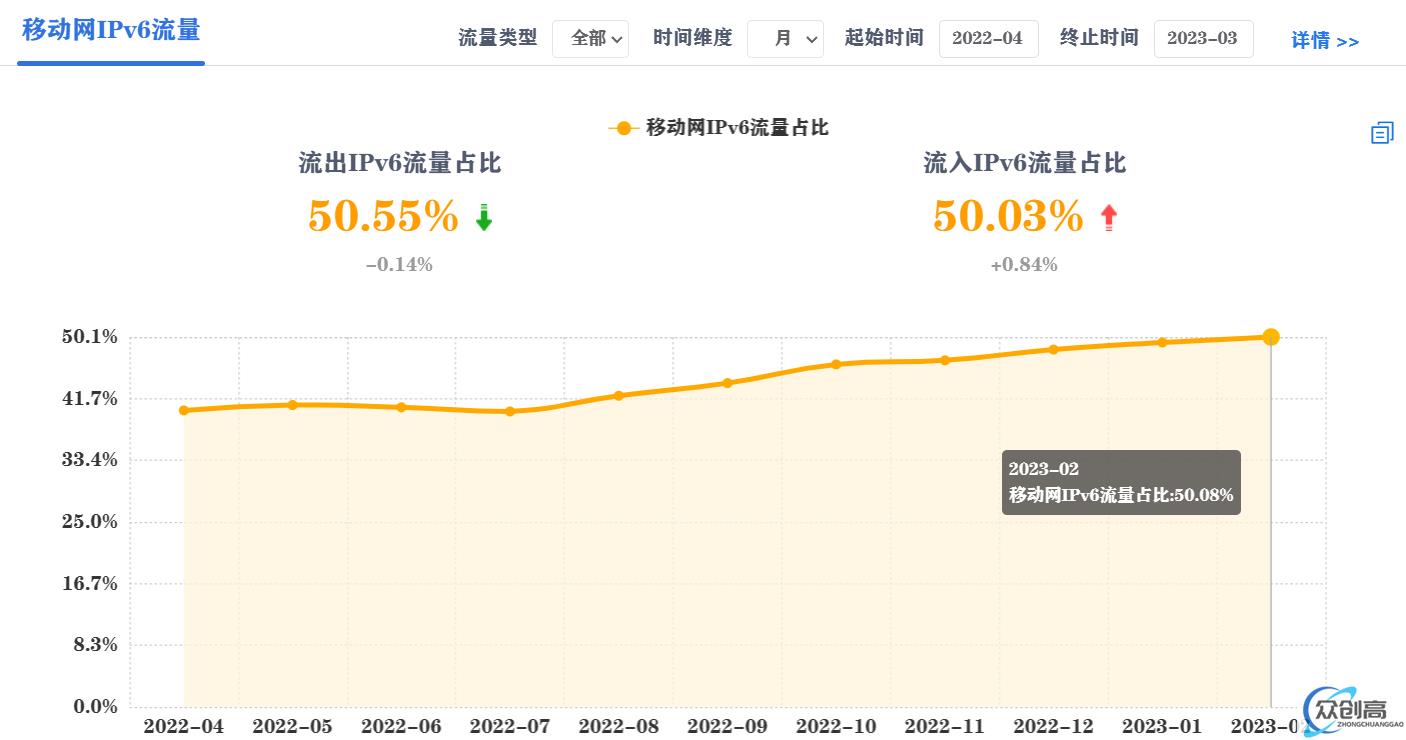Screen dimensions: 1406x740
Task: Select the 2022-07 data point
Action: (x=510, y=411)
